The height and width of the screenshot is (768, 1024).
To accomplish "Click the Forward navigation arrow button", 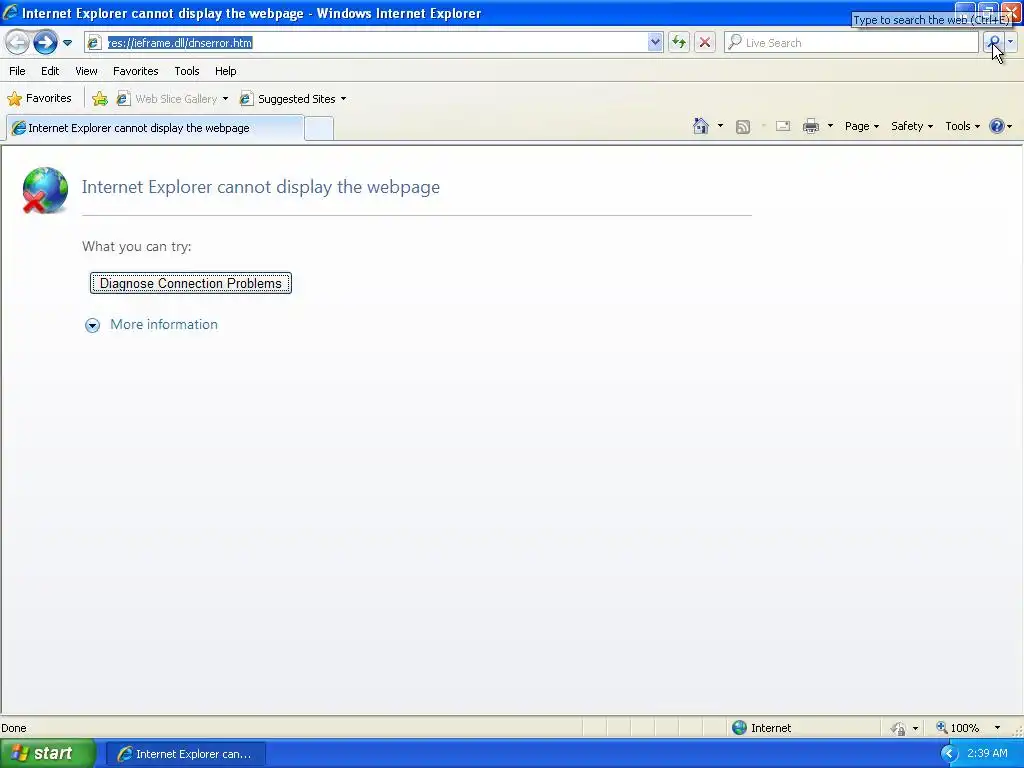I will tap(45, 43).
